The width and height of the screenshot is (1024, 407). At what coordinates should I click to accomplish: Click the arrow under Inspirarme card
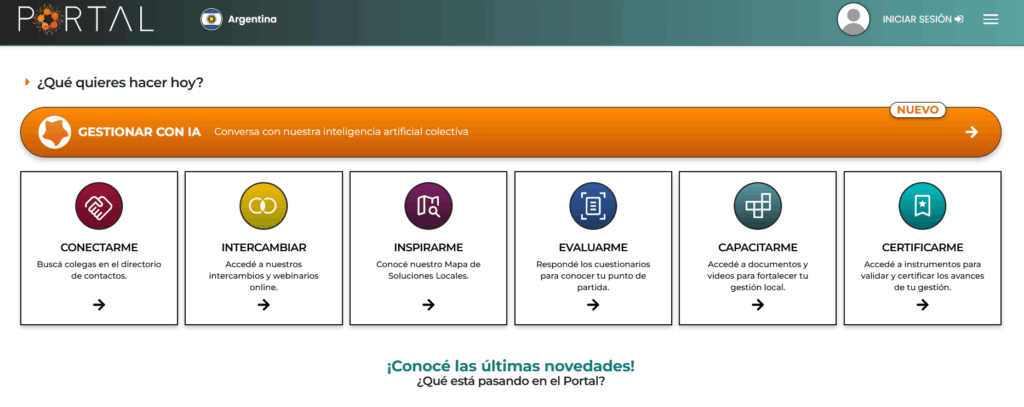[x=428, y=305]
